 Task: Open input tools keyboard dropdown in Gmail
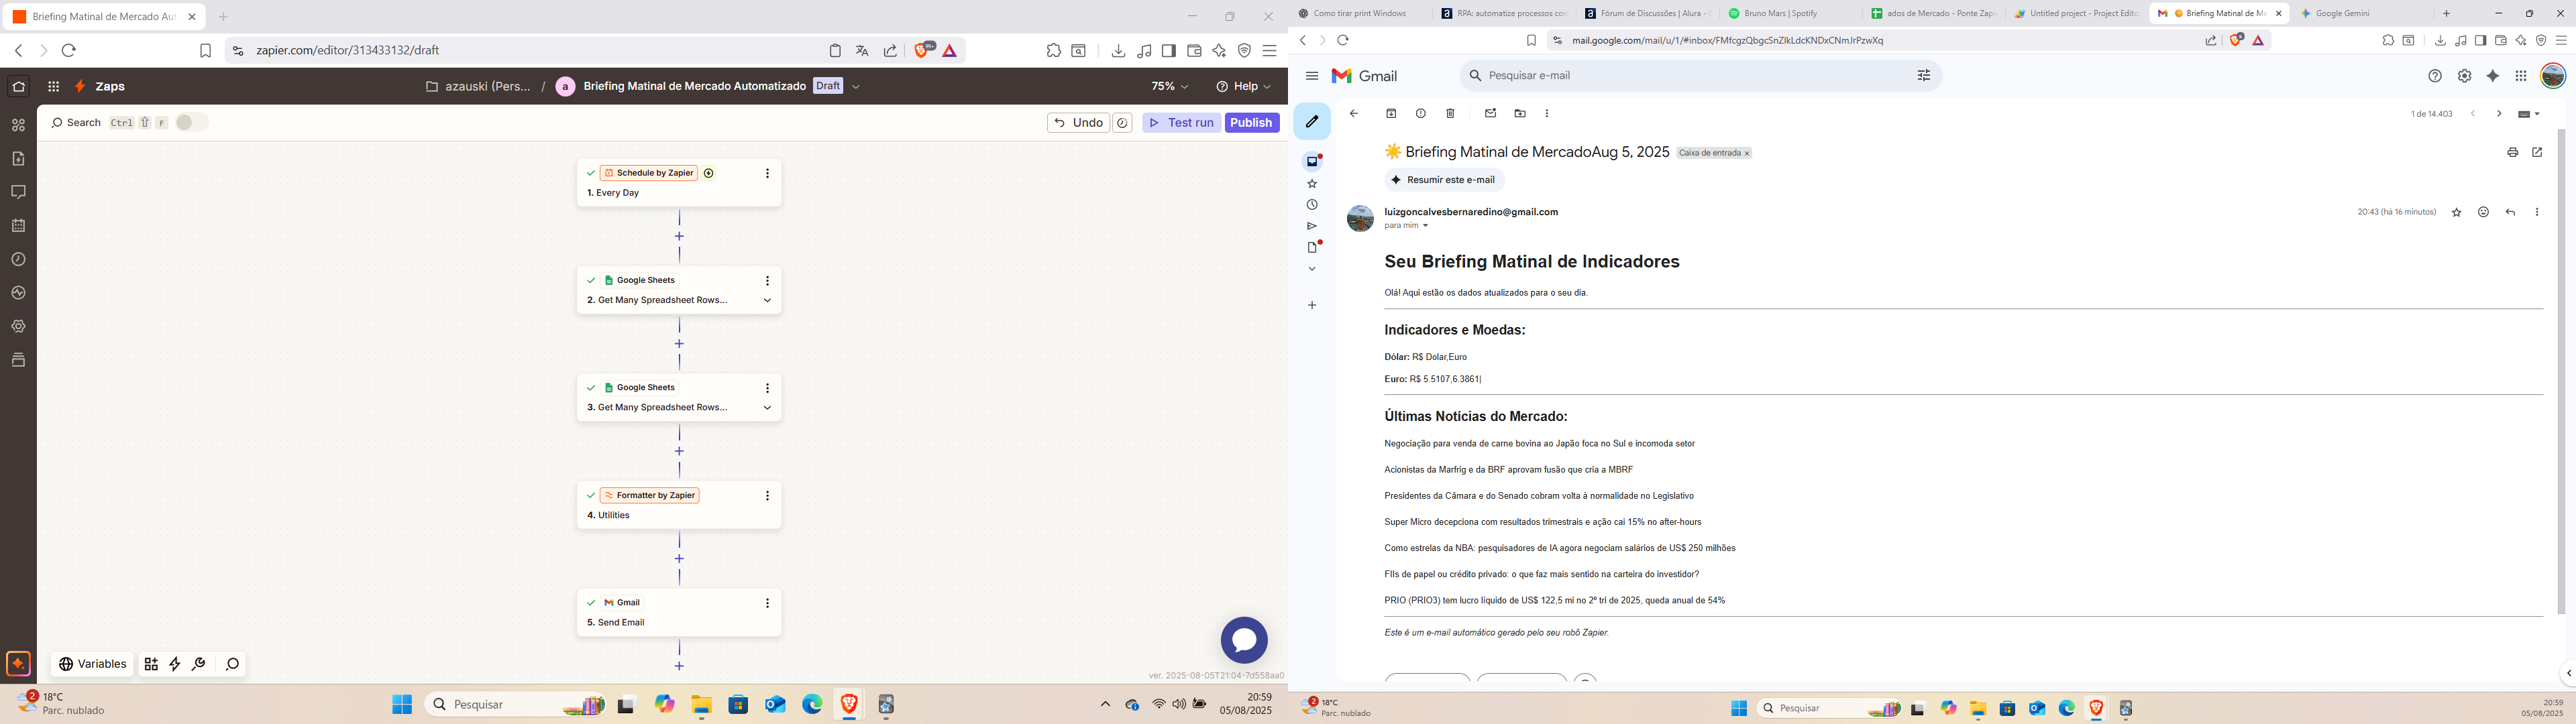[x=2529, y=114]
